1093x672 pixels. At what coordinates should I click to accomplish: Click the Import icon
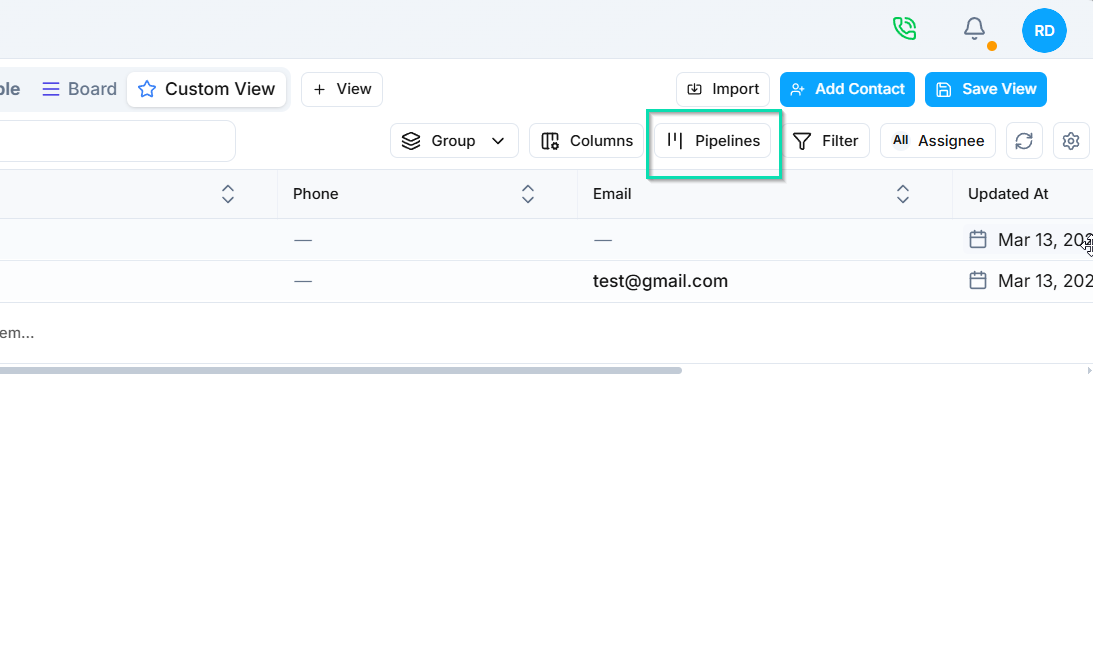click(x=694, y=89)
